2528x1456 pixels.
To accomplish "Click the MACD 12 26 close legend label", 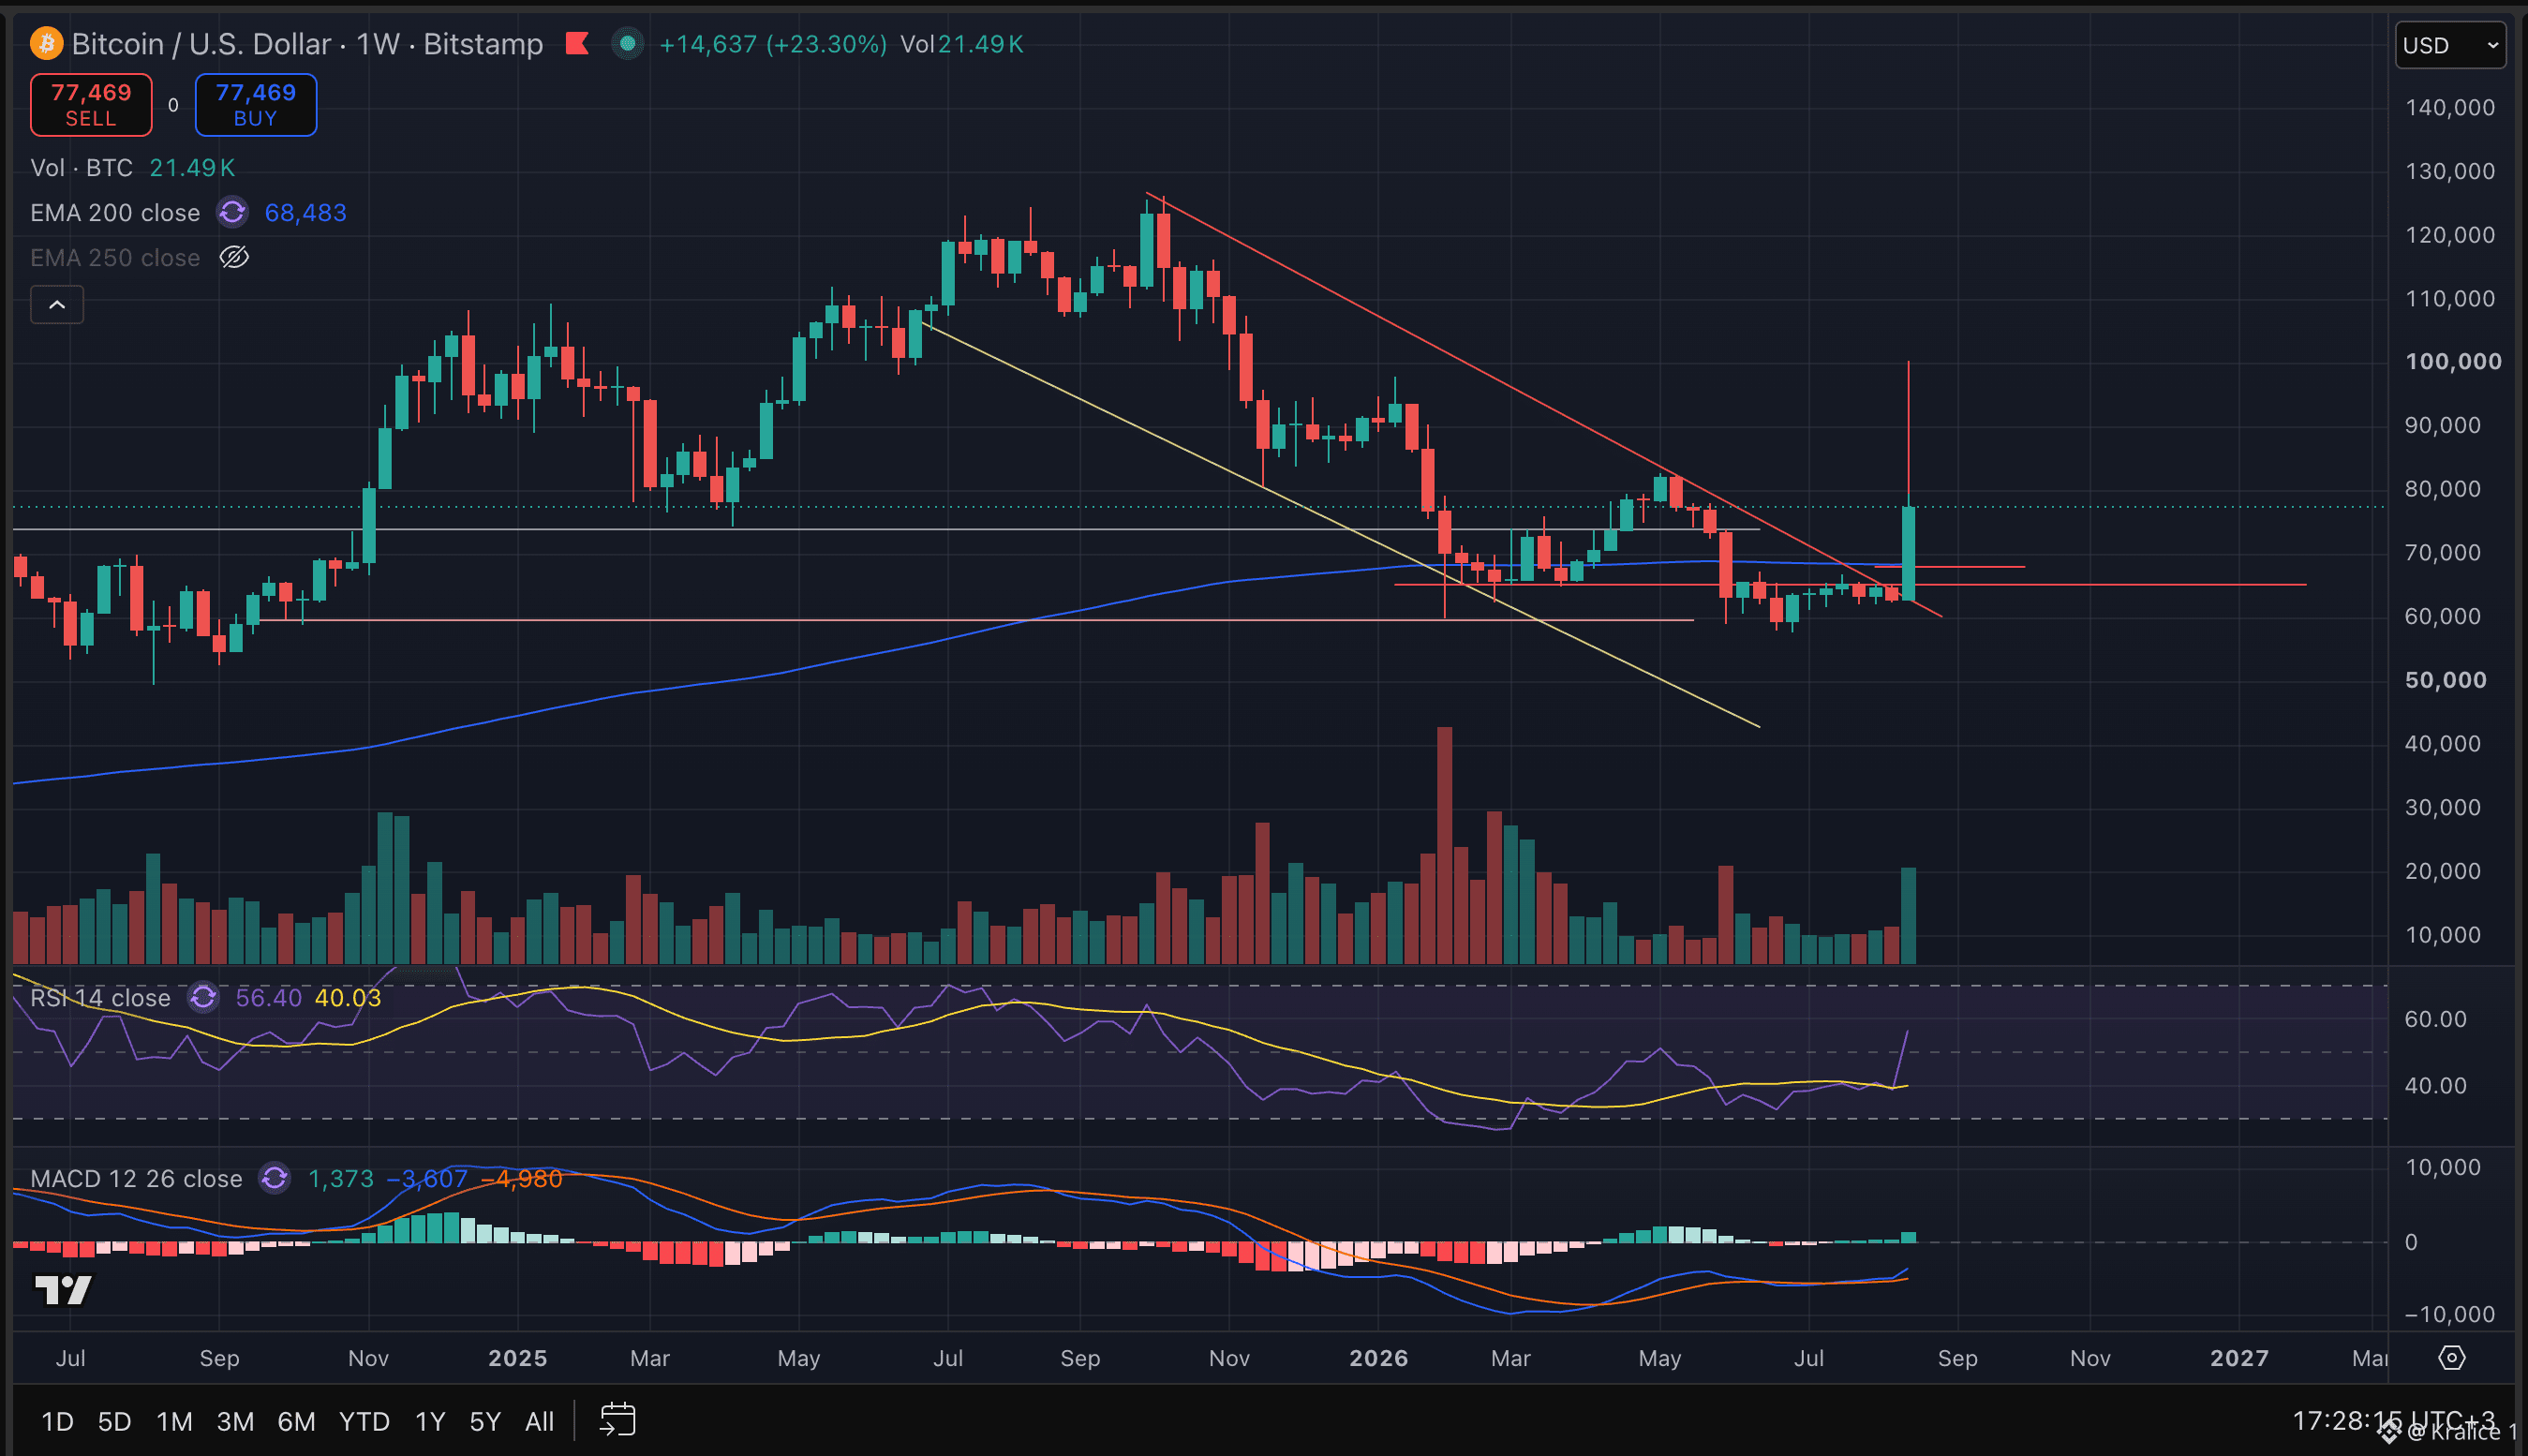I will (x=136, y=1178).
